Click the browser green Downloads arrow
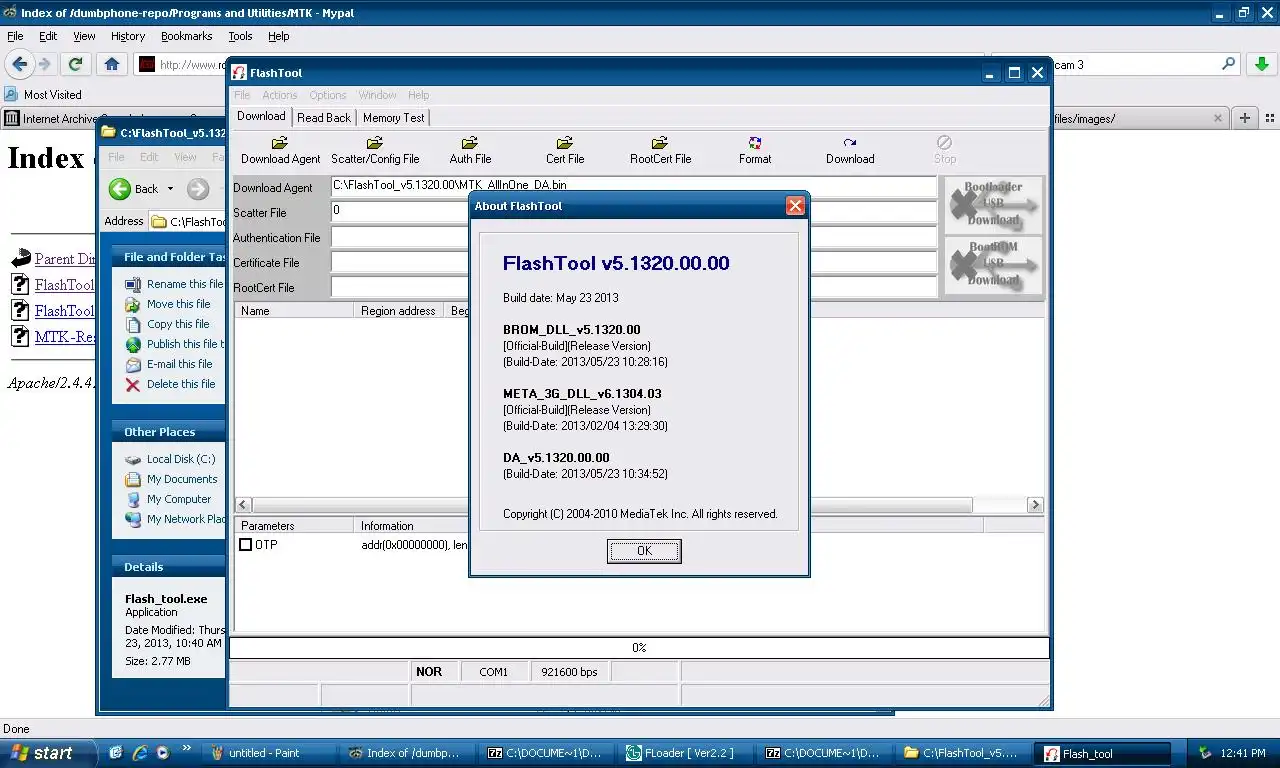 click(x=1260, y=64)
